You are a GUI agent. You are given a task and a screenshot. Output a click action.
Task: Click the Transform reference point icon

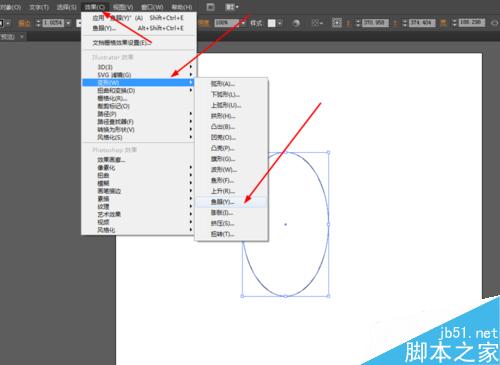click(x=337, y=23)
